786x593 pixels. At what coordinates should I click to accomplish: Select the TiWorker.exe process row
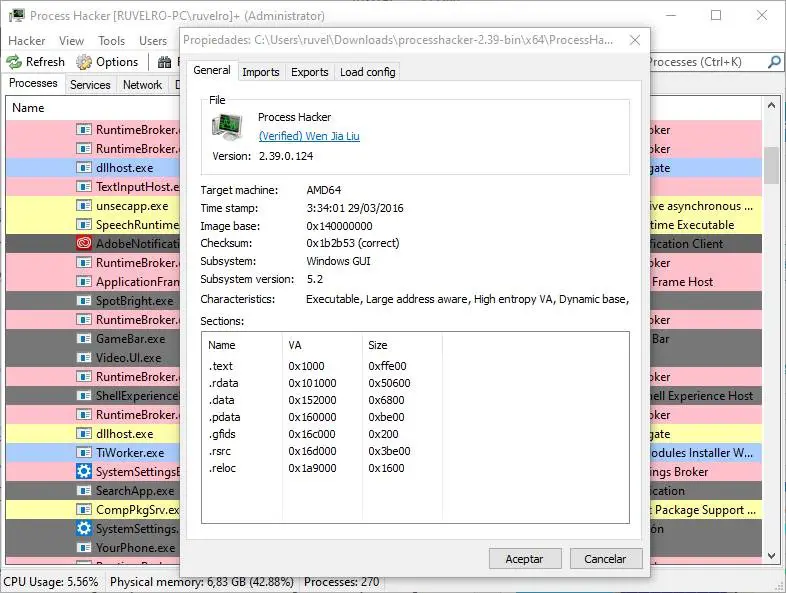[93, 453]
